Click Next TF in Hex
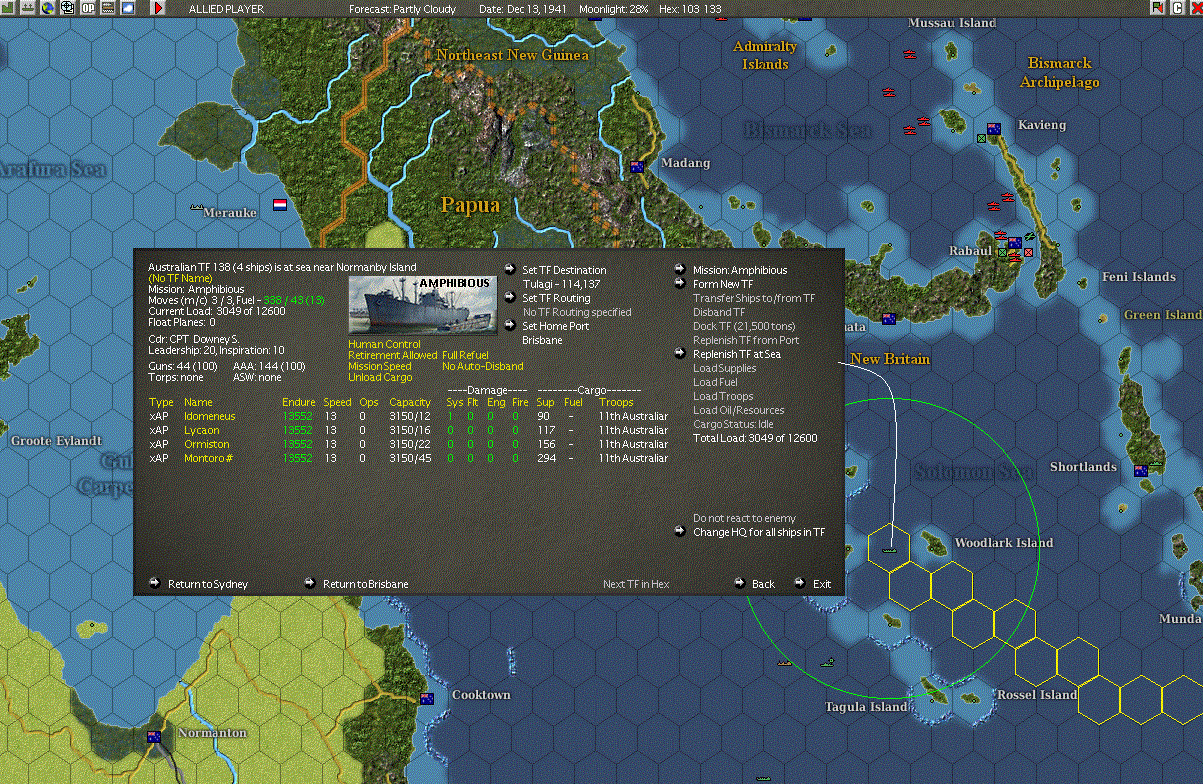Image resolution: width=1203 pixels, height=784 pixels. pos(636,584)
